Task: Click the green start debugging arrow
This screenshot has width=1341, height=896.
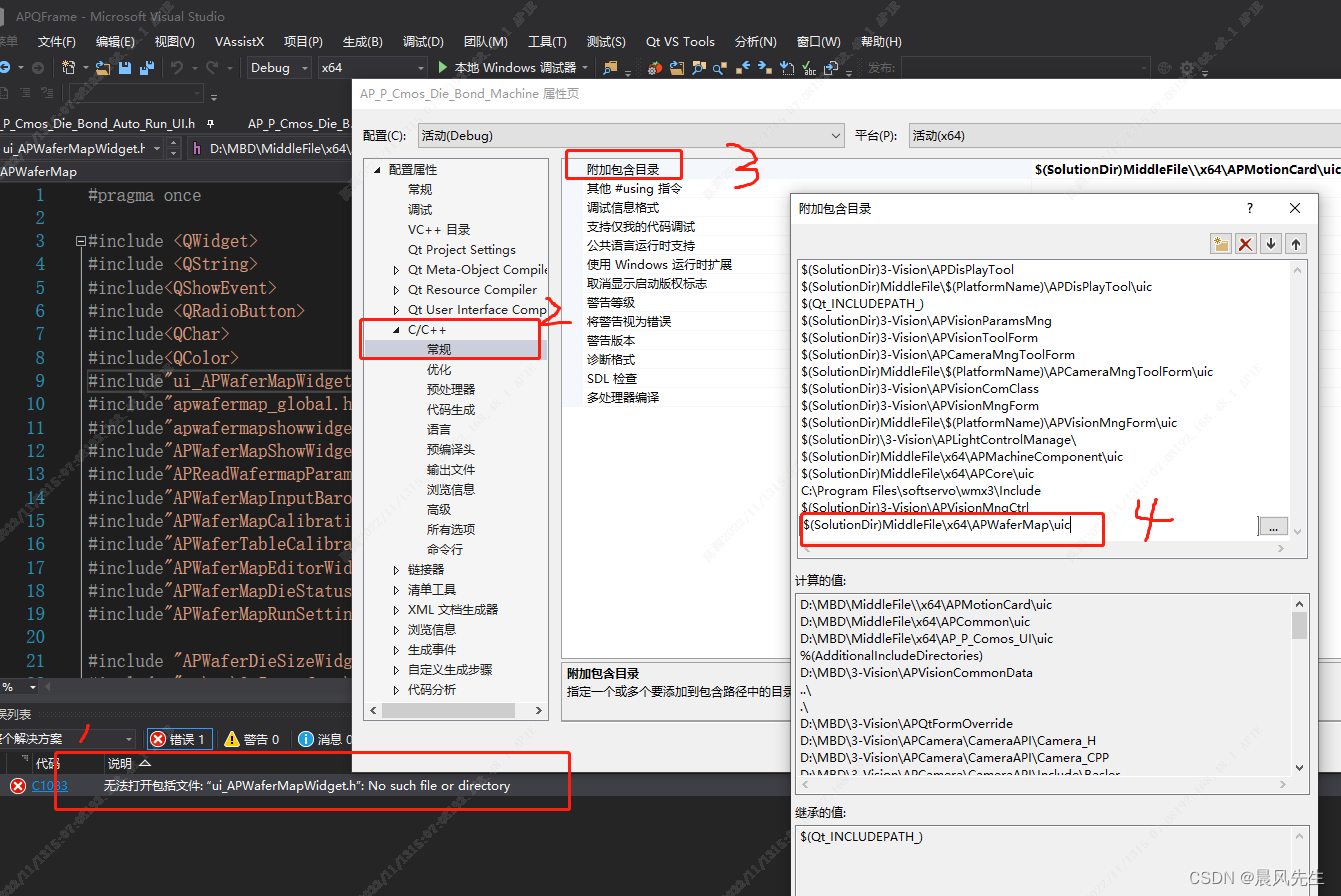Action: pos(443,68)
